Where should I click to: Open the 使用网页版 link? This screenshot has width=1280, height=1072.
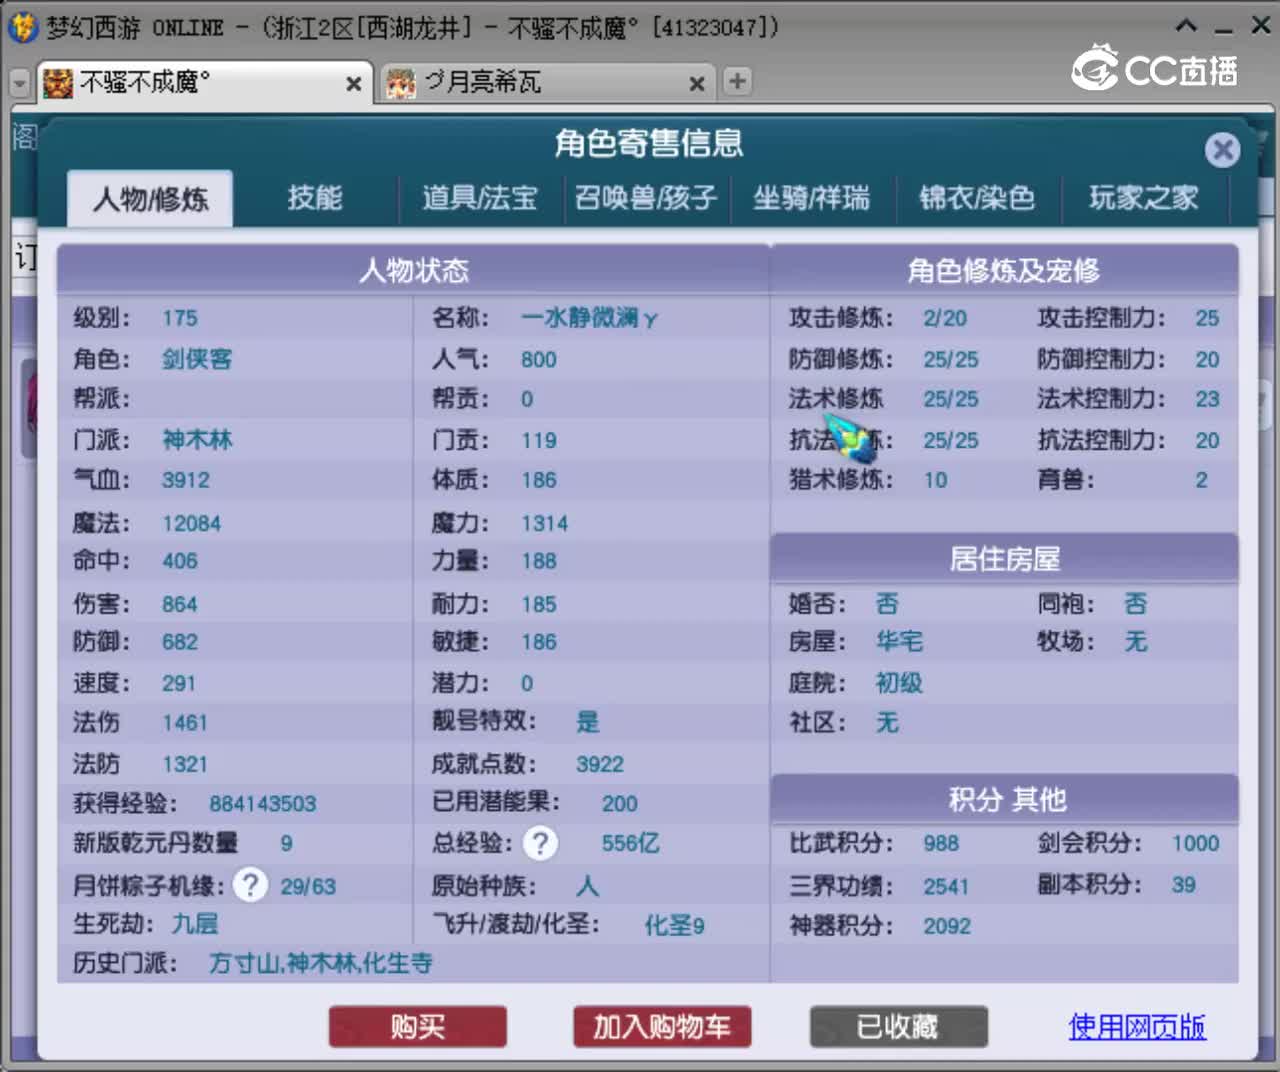click(x=1137, y=1026)
